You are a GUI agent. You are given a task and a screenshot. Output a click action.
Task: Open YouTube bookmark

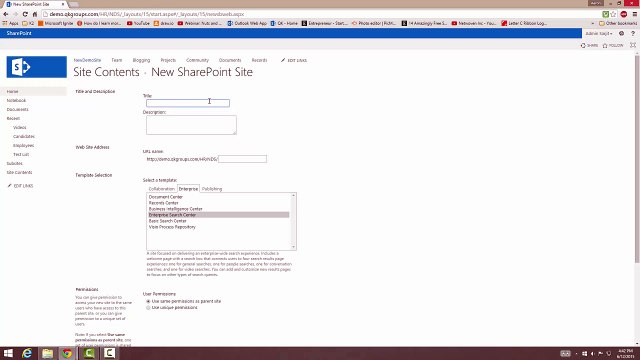coord(138,23)
